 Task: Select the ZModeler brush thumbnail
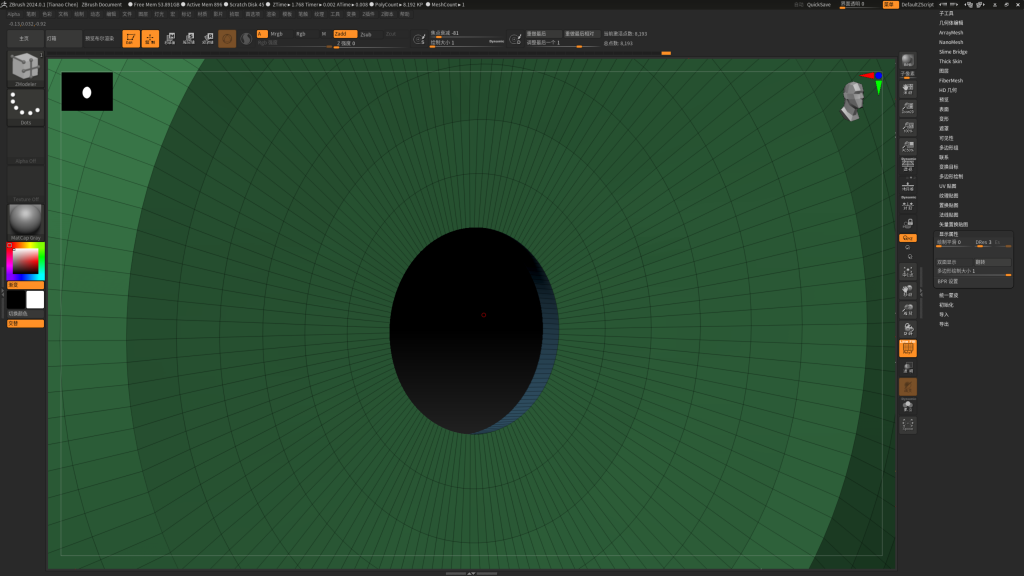(x=25, y=69)
